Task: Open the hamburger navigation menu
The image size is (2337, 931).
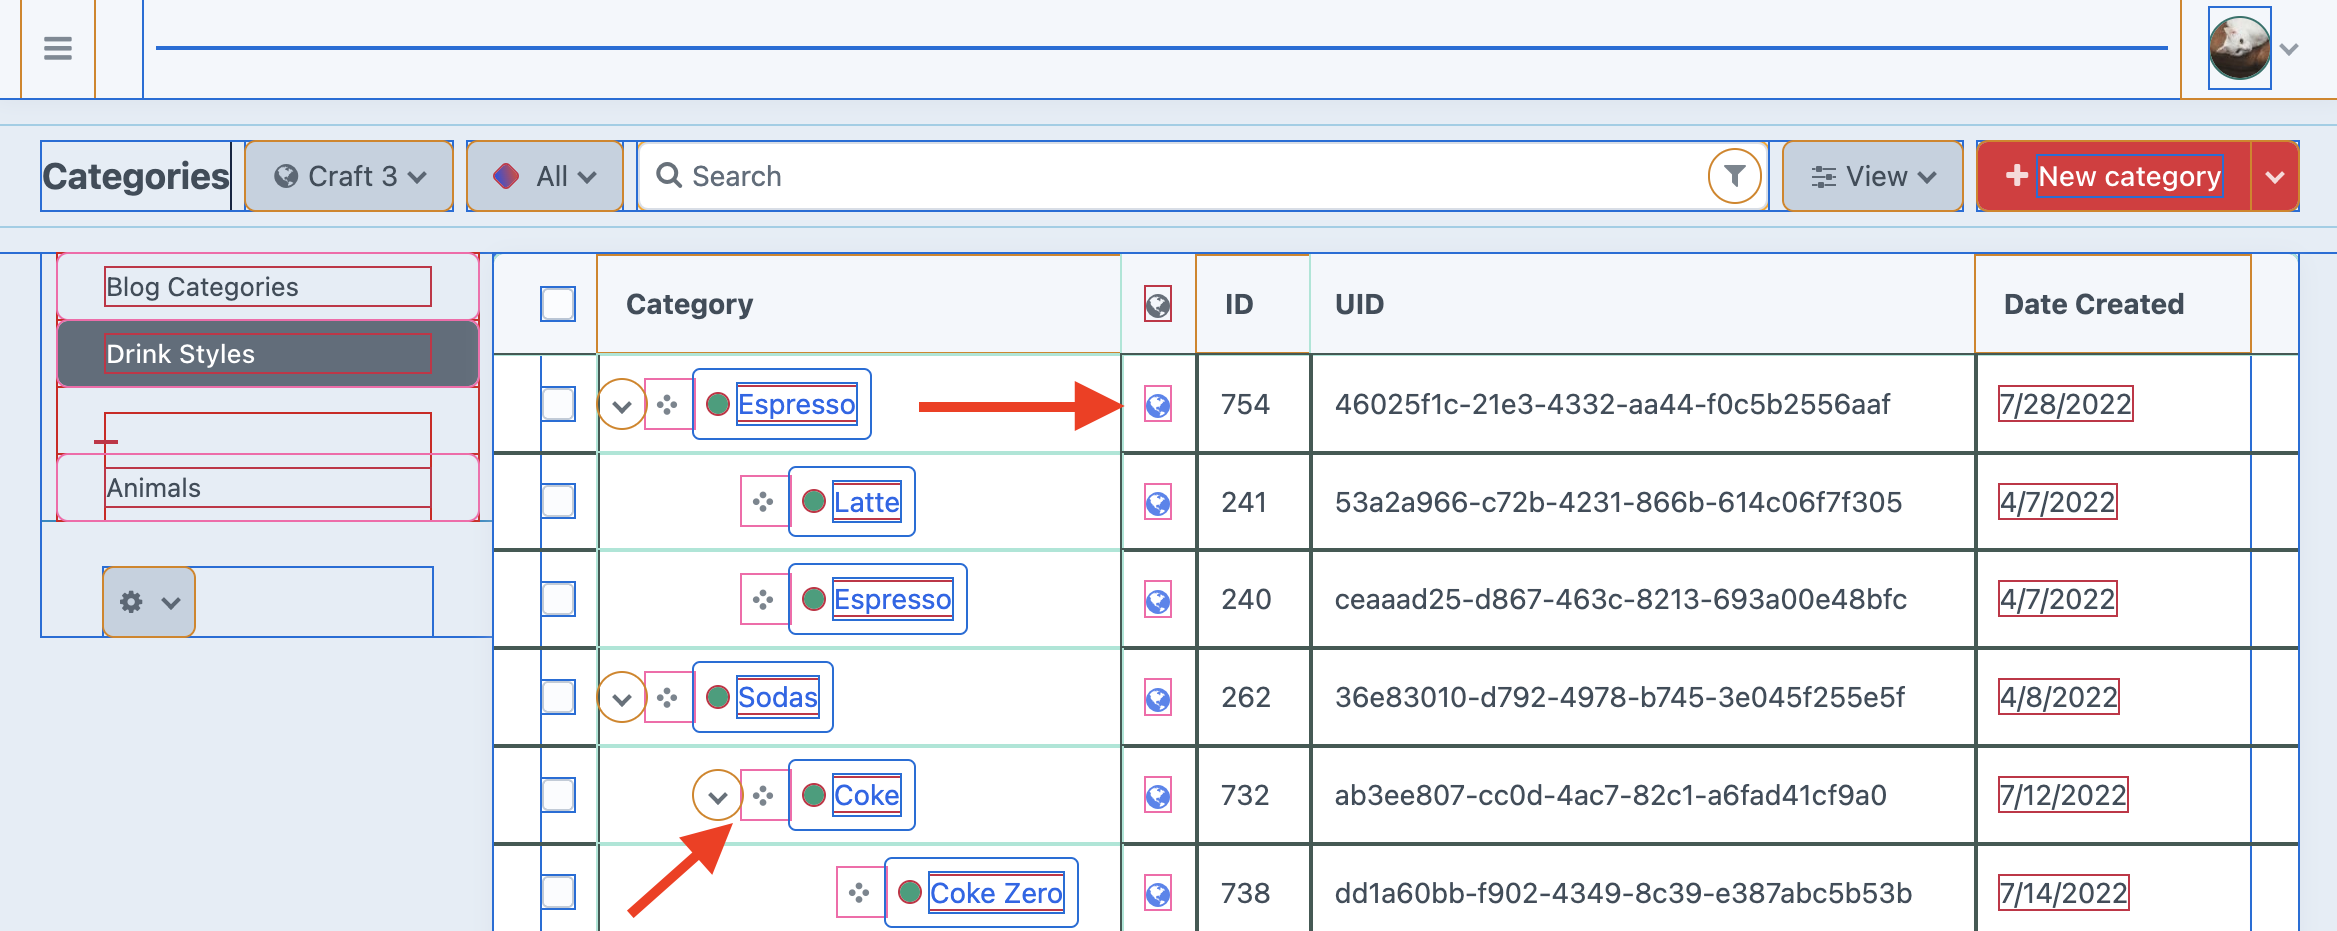Action: 58,48
